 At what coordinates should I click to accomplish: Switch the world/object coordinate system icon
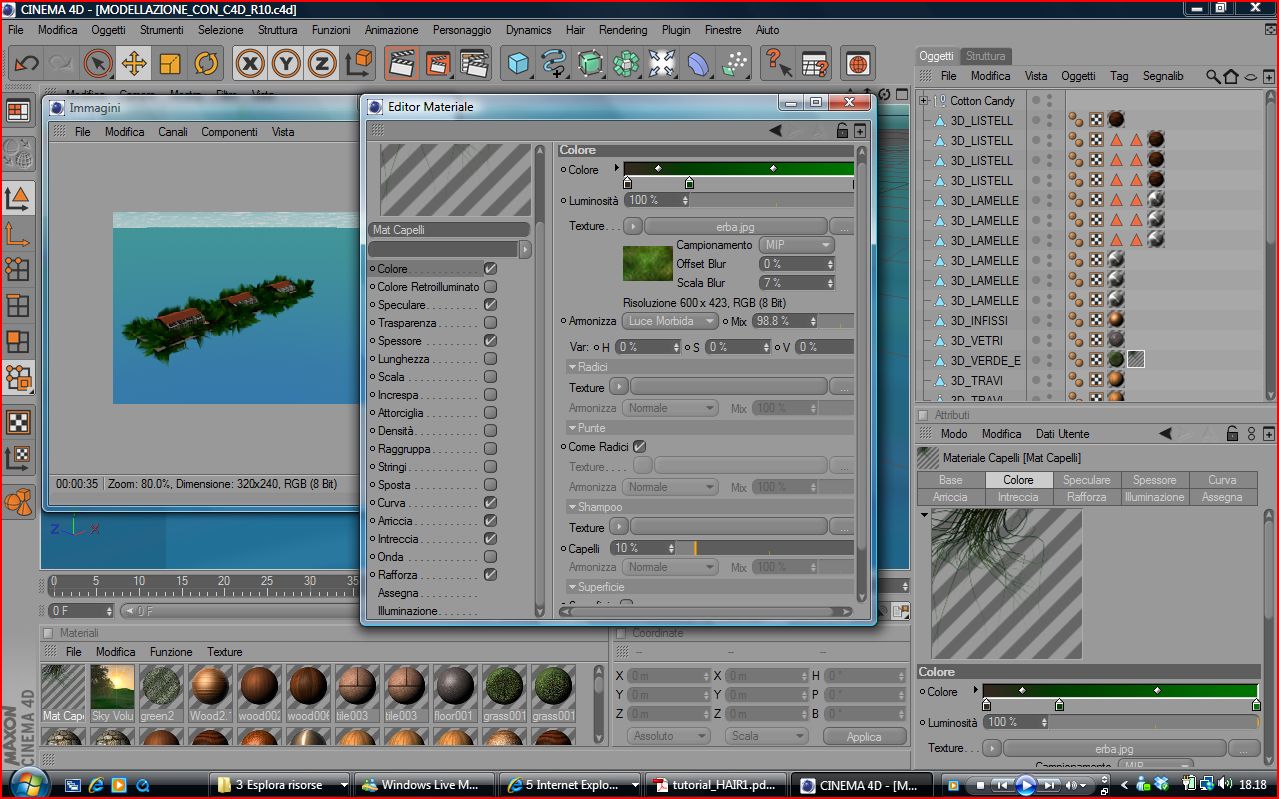[358, 64]
